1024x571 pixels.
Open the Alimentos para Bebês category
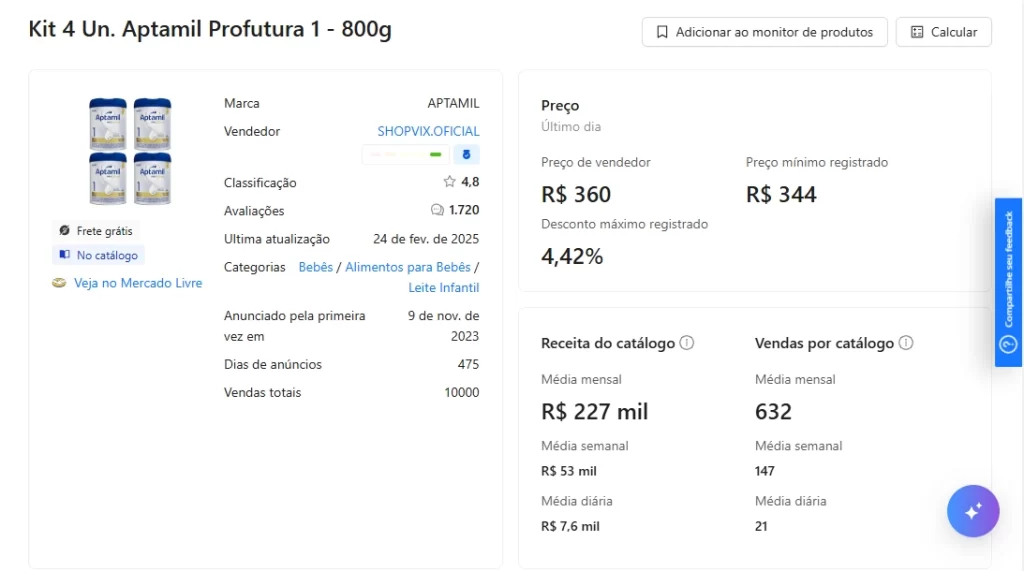(407, 267)
